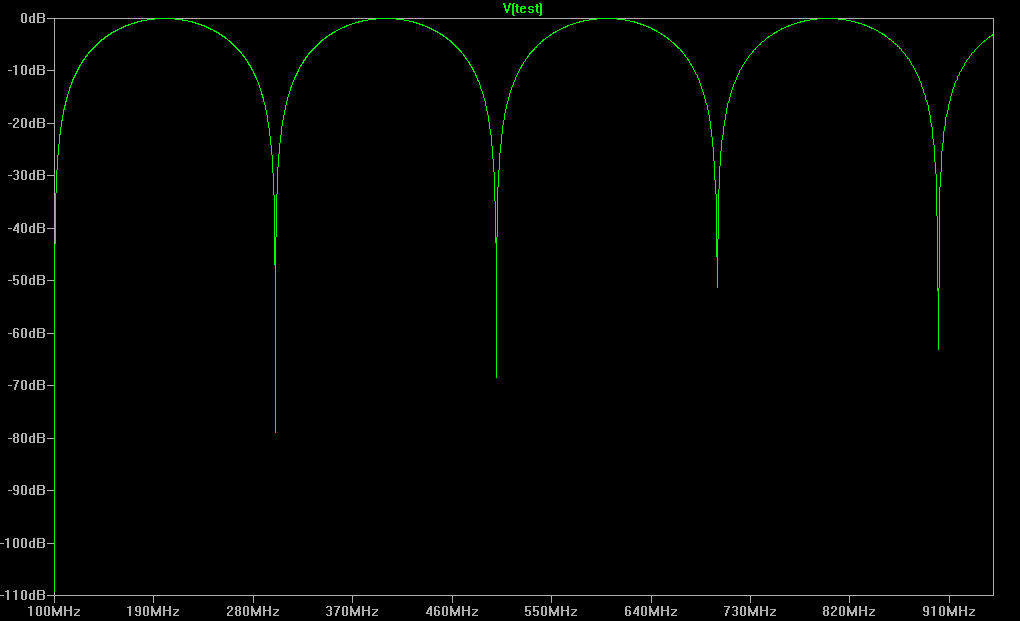The image size is (1020, 621).
Task: Click the -90dB axis label
Action: [x=29, y=491]
